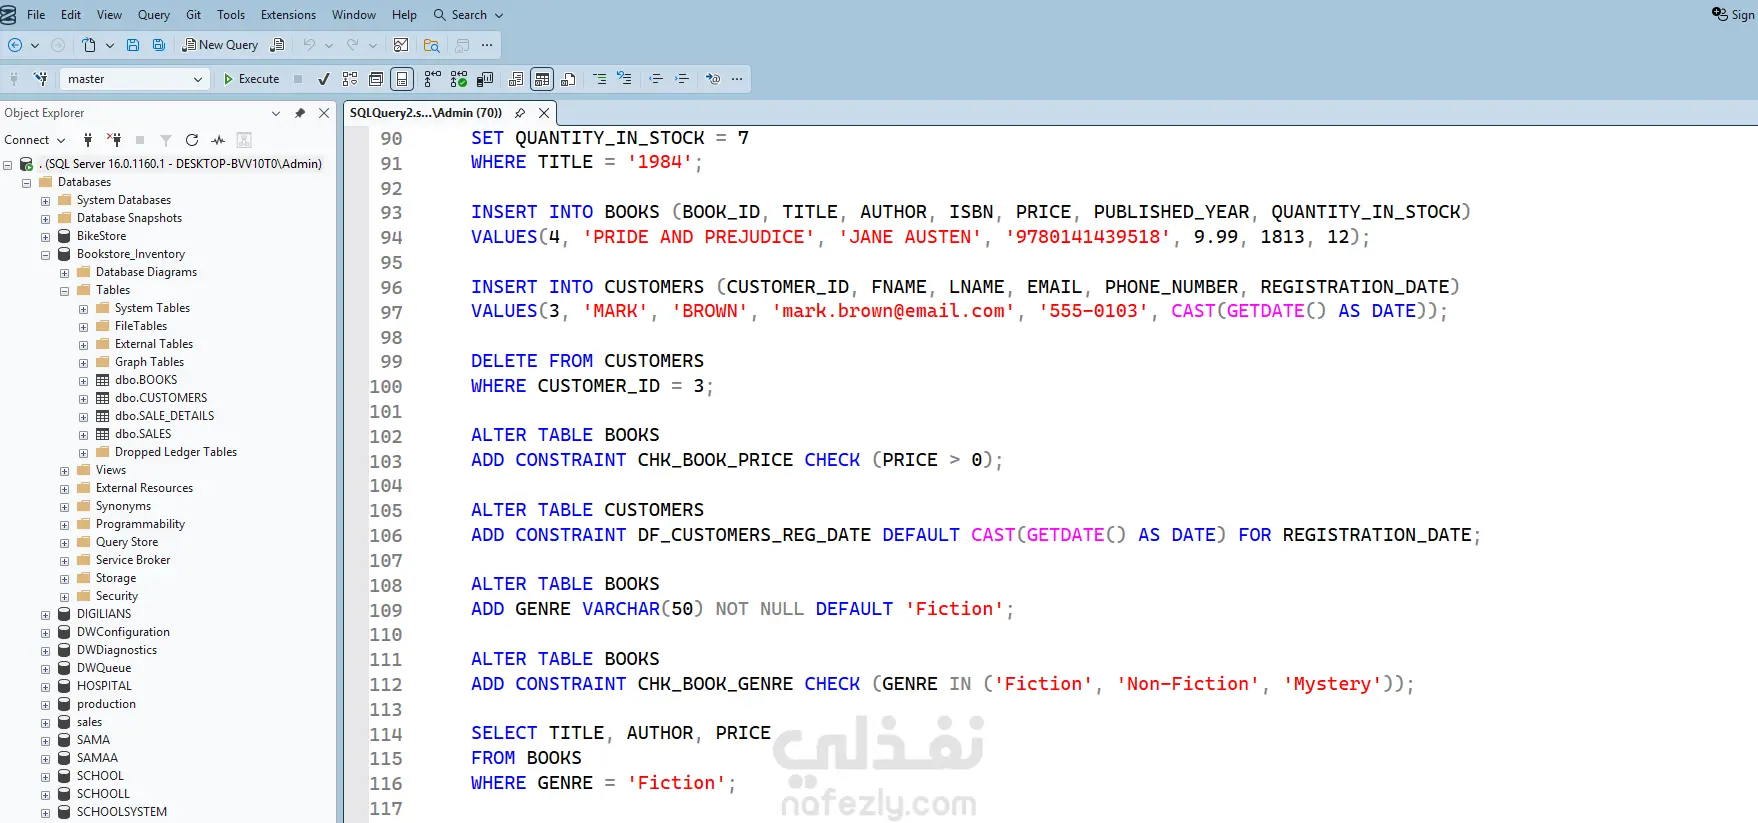Click the Save icon in the toolbar

(x=133, y=45)
